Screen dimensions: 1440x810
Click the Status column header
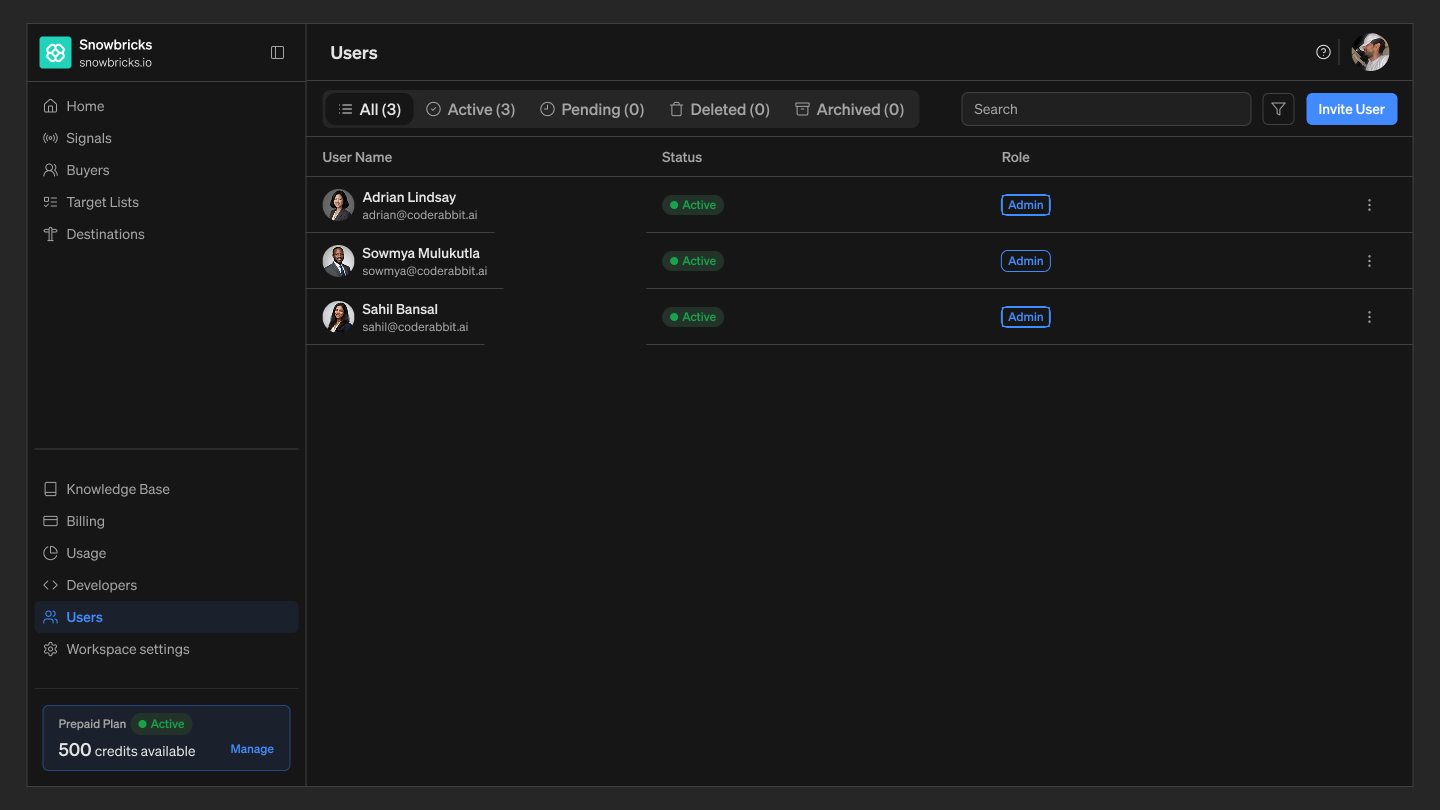pos(682,157)
